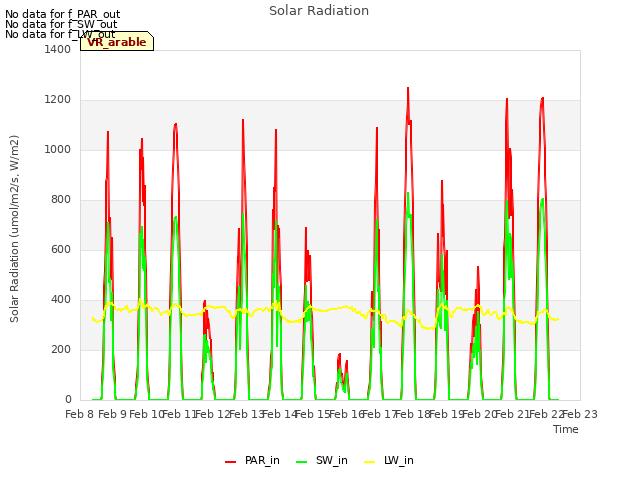
Task: Click the Solar Radiation chart title
Action: pos(319,11)
